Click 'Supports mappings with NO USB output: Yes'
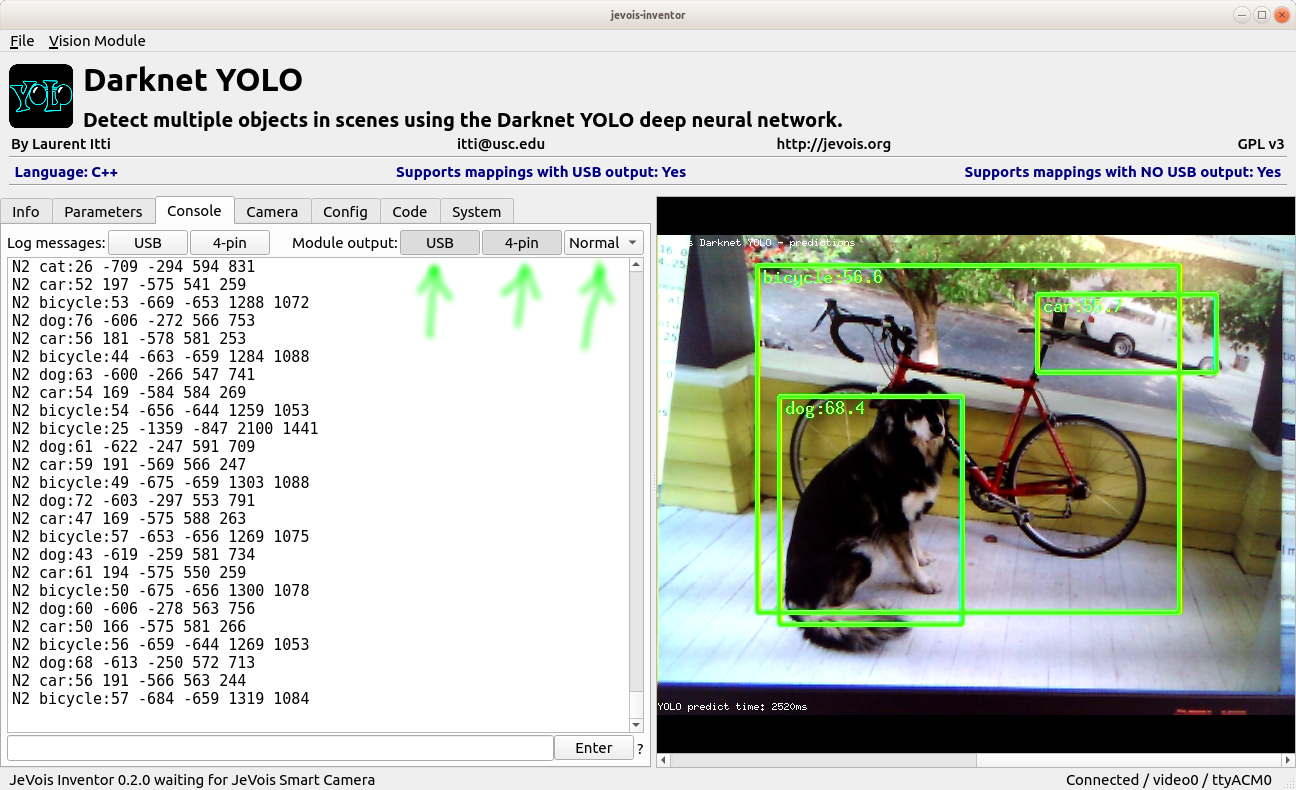This screenshot has height=790, width=1296. pos(1122,172)
